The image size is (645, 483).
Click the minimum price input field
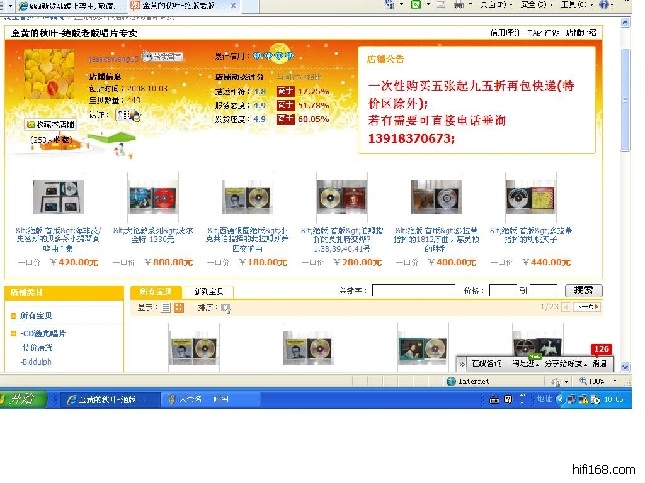[x=502, y=290]
